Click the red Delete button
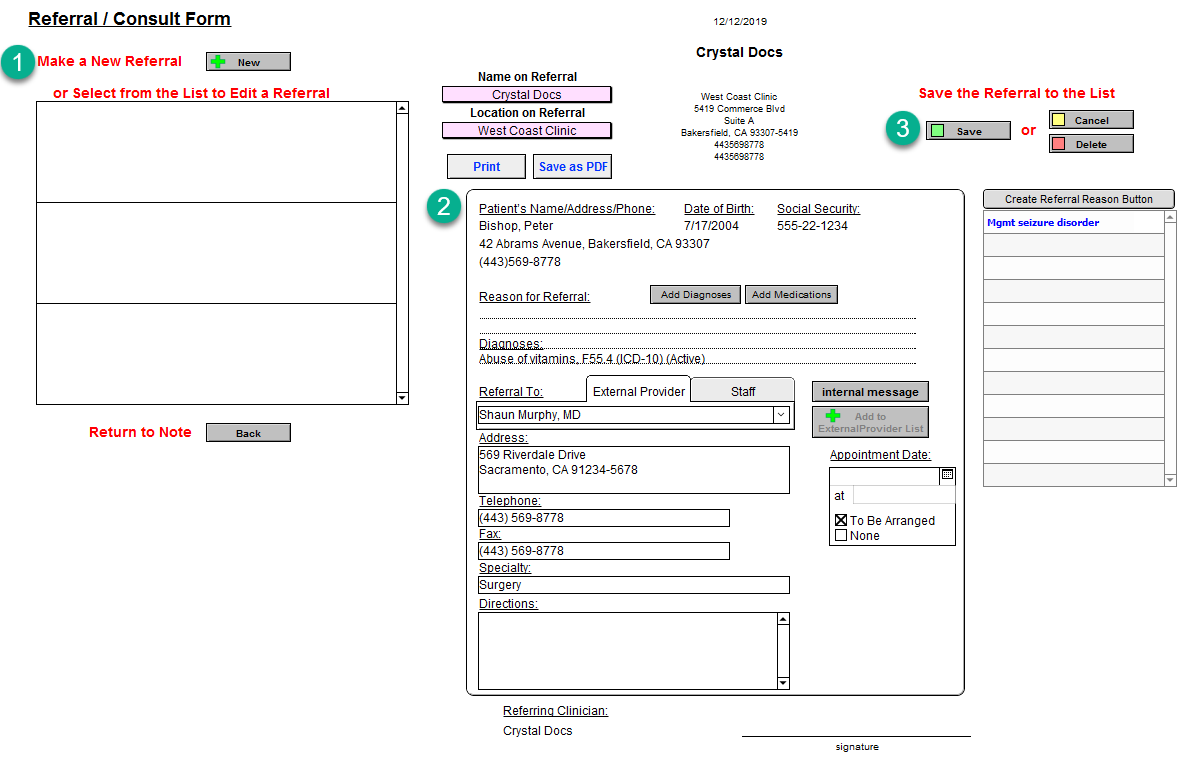Screen dimensions: 1201x776 pos(1090,144)
